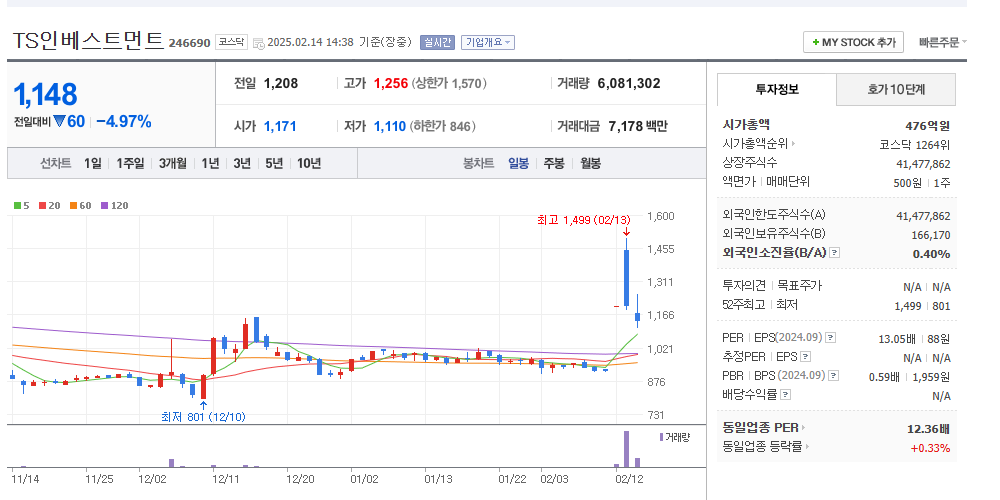
Task: Click the 0.40% foreign ownership ratio
Action: (x=932, y=253)
